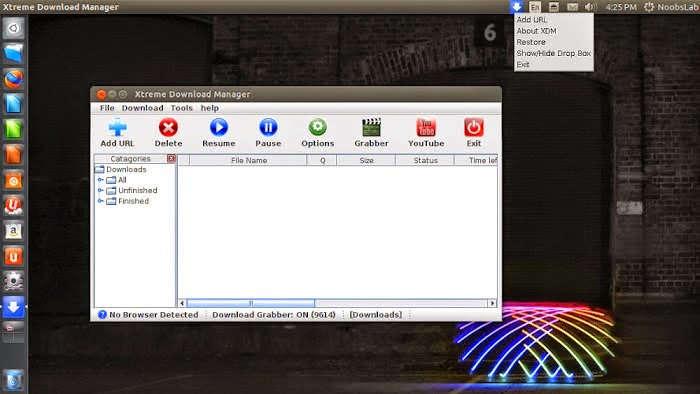Open the Amazon launcher icon
Image resolution: width=700 pixels, height=394 pixels.
(13, 231)
